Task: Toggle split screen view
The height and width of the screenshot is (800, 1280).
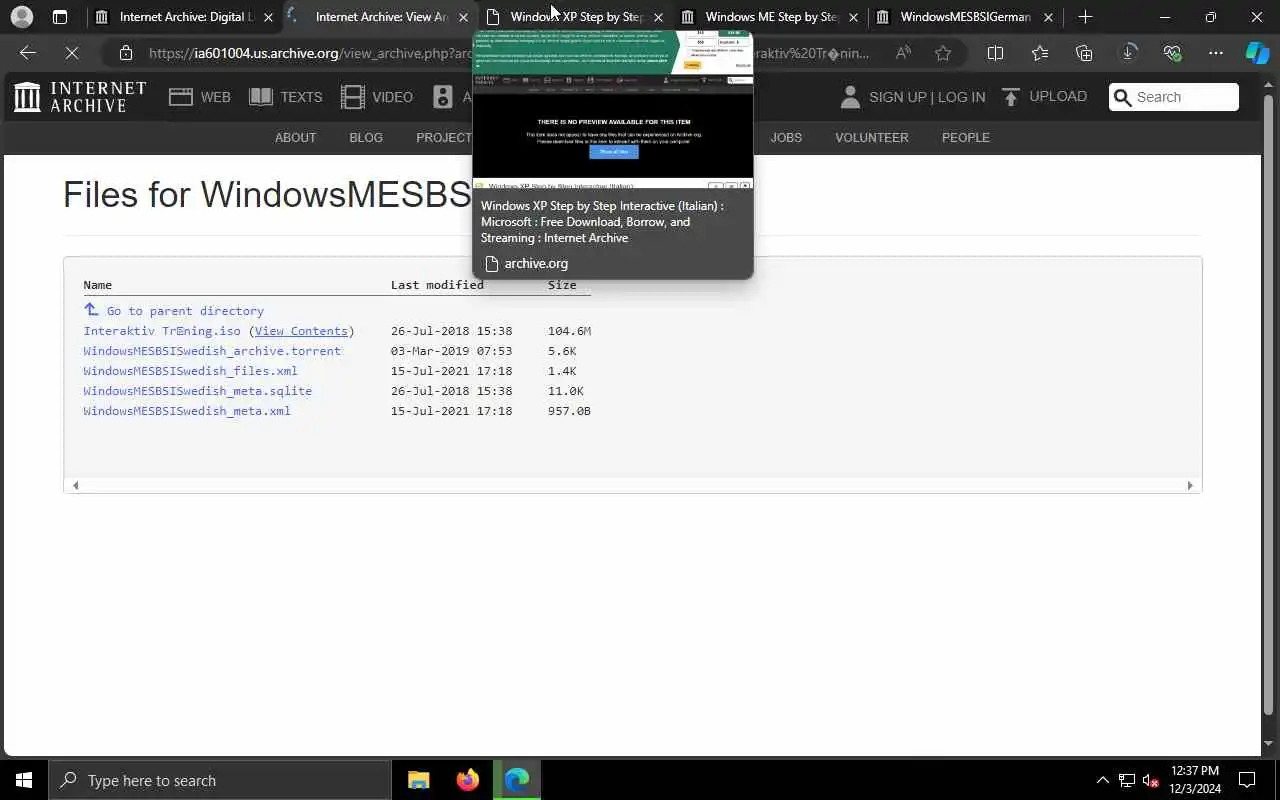Action: [995, 53]
